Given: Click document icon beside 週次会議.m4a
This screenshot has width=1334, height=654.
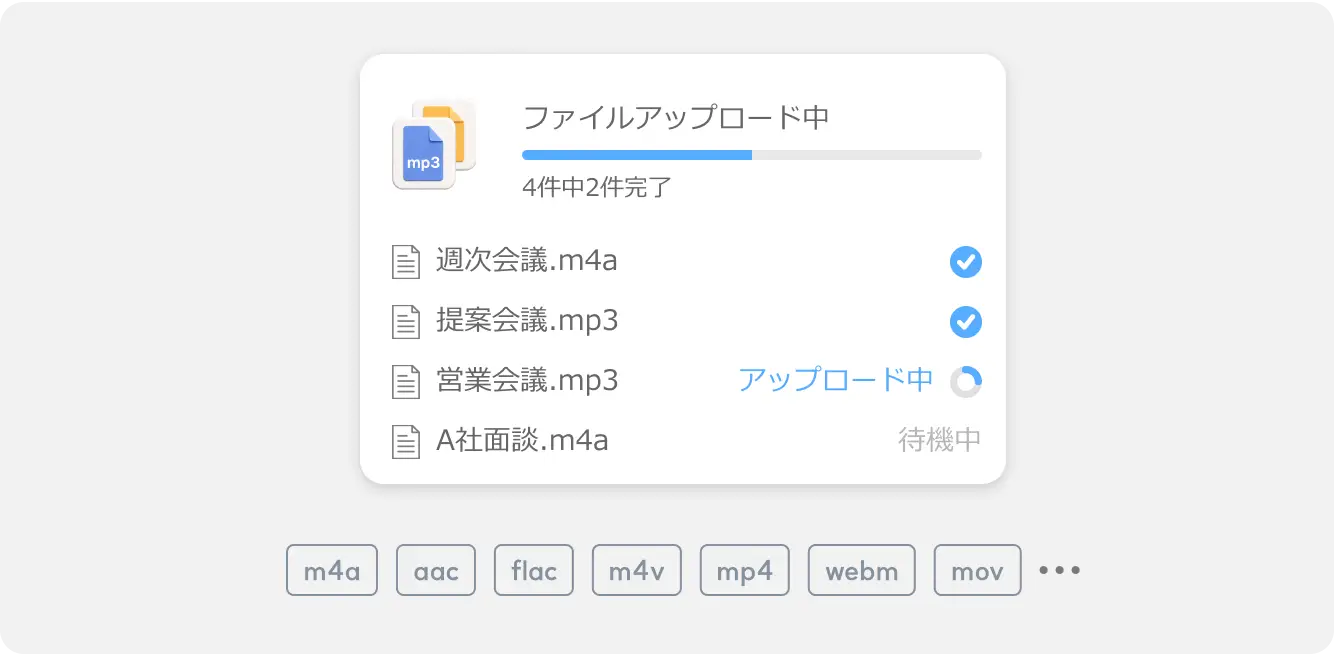Looking at the screenshot, I should click(405, 262).
